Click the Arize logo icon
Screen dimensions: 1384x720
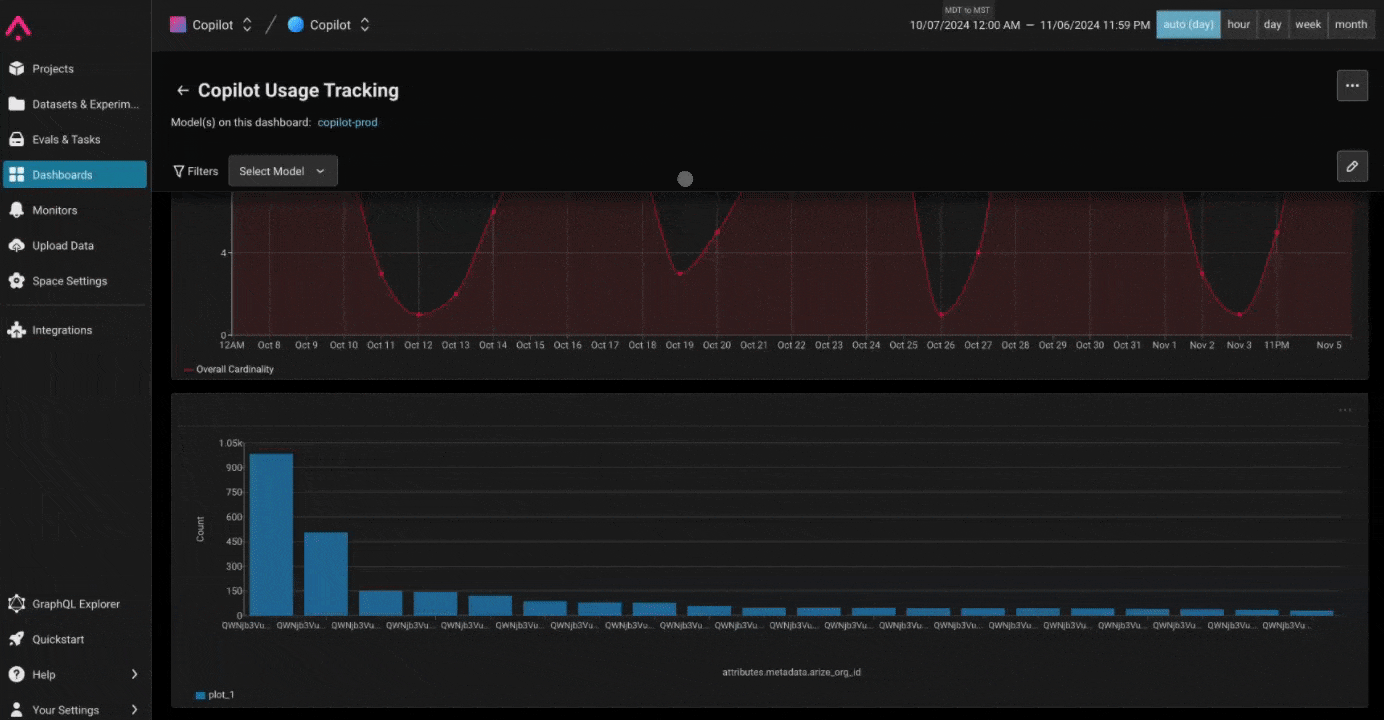(18, 27)
